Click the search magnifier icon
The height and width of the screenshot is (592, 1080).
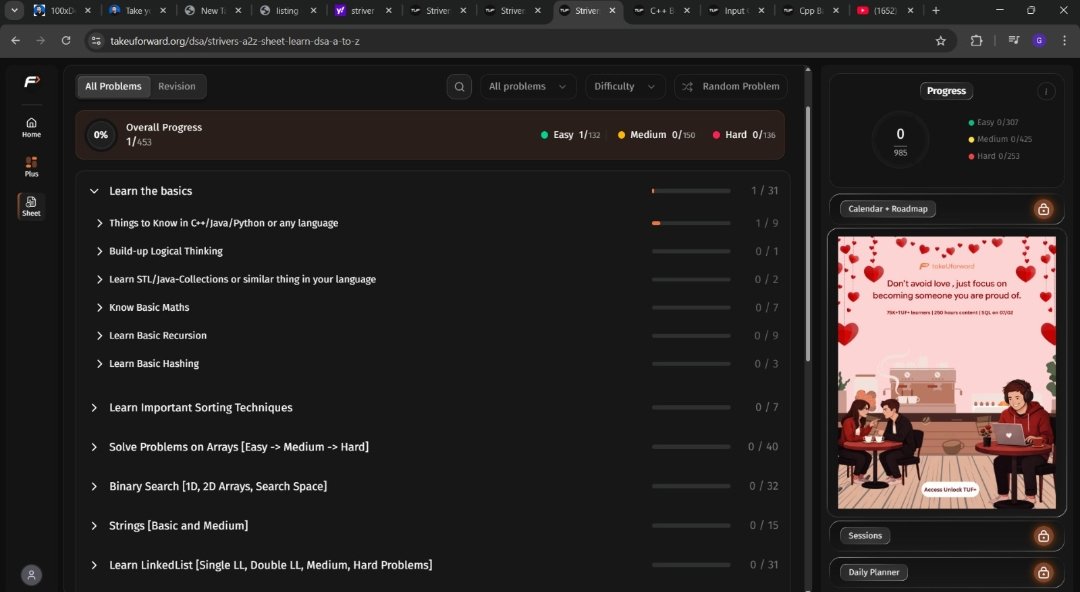coord(459,87)
